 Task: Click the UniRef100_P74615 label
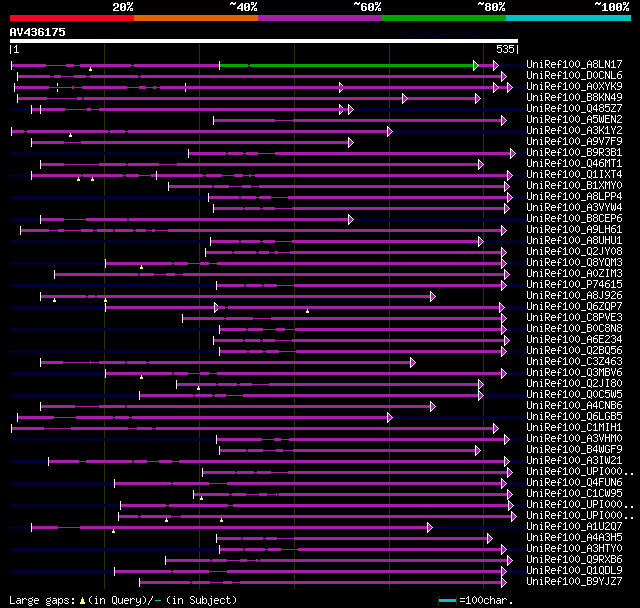pyautogui.click(x=574, y=284)
